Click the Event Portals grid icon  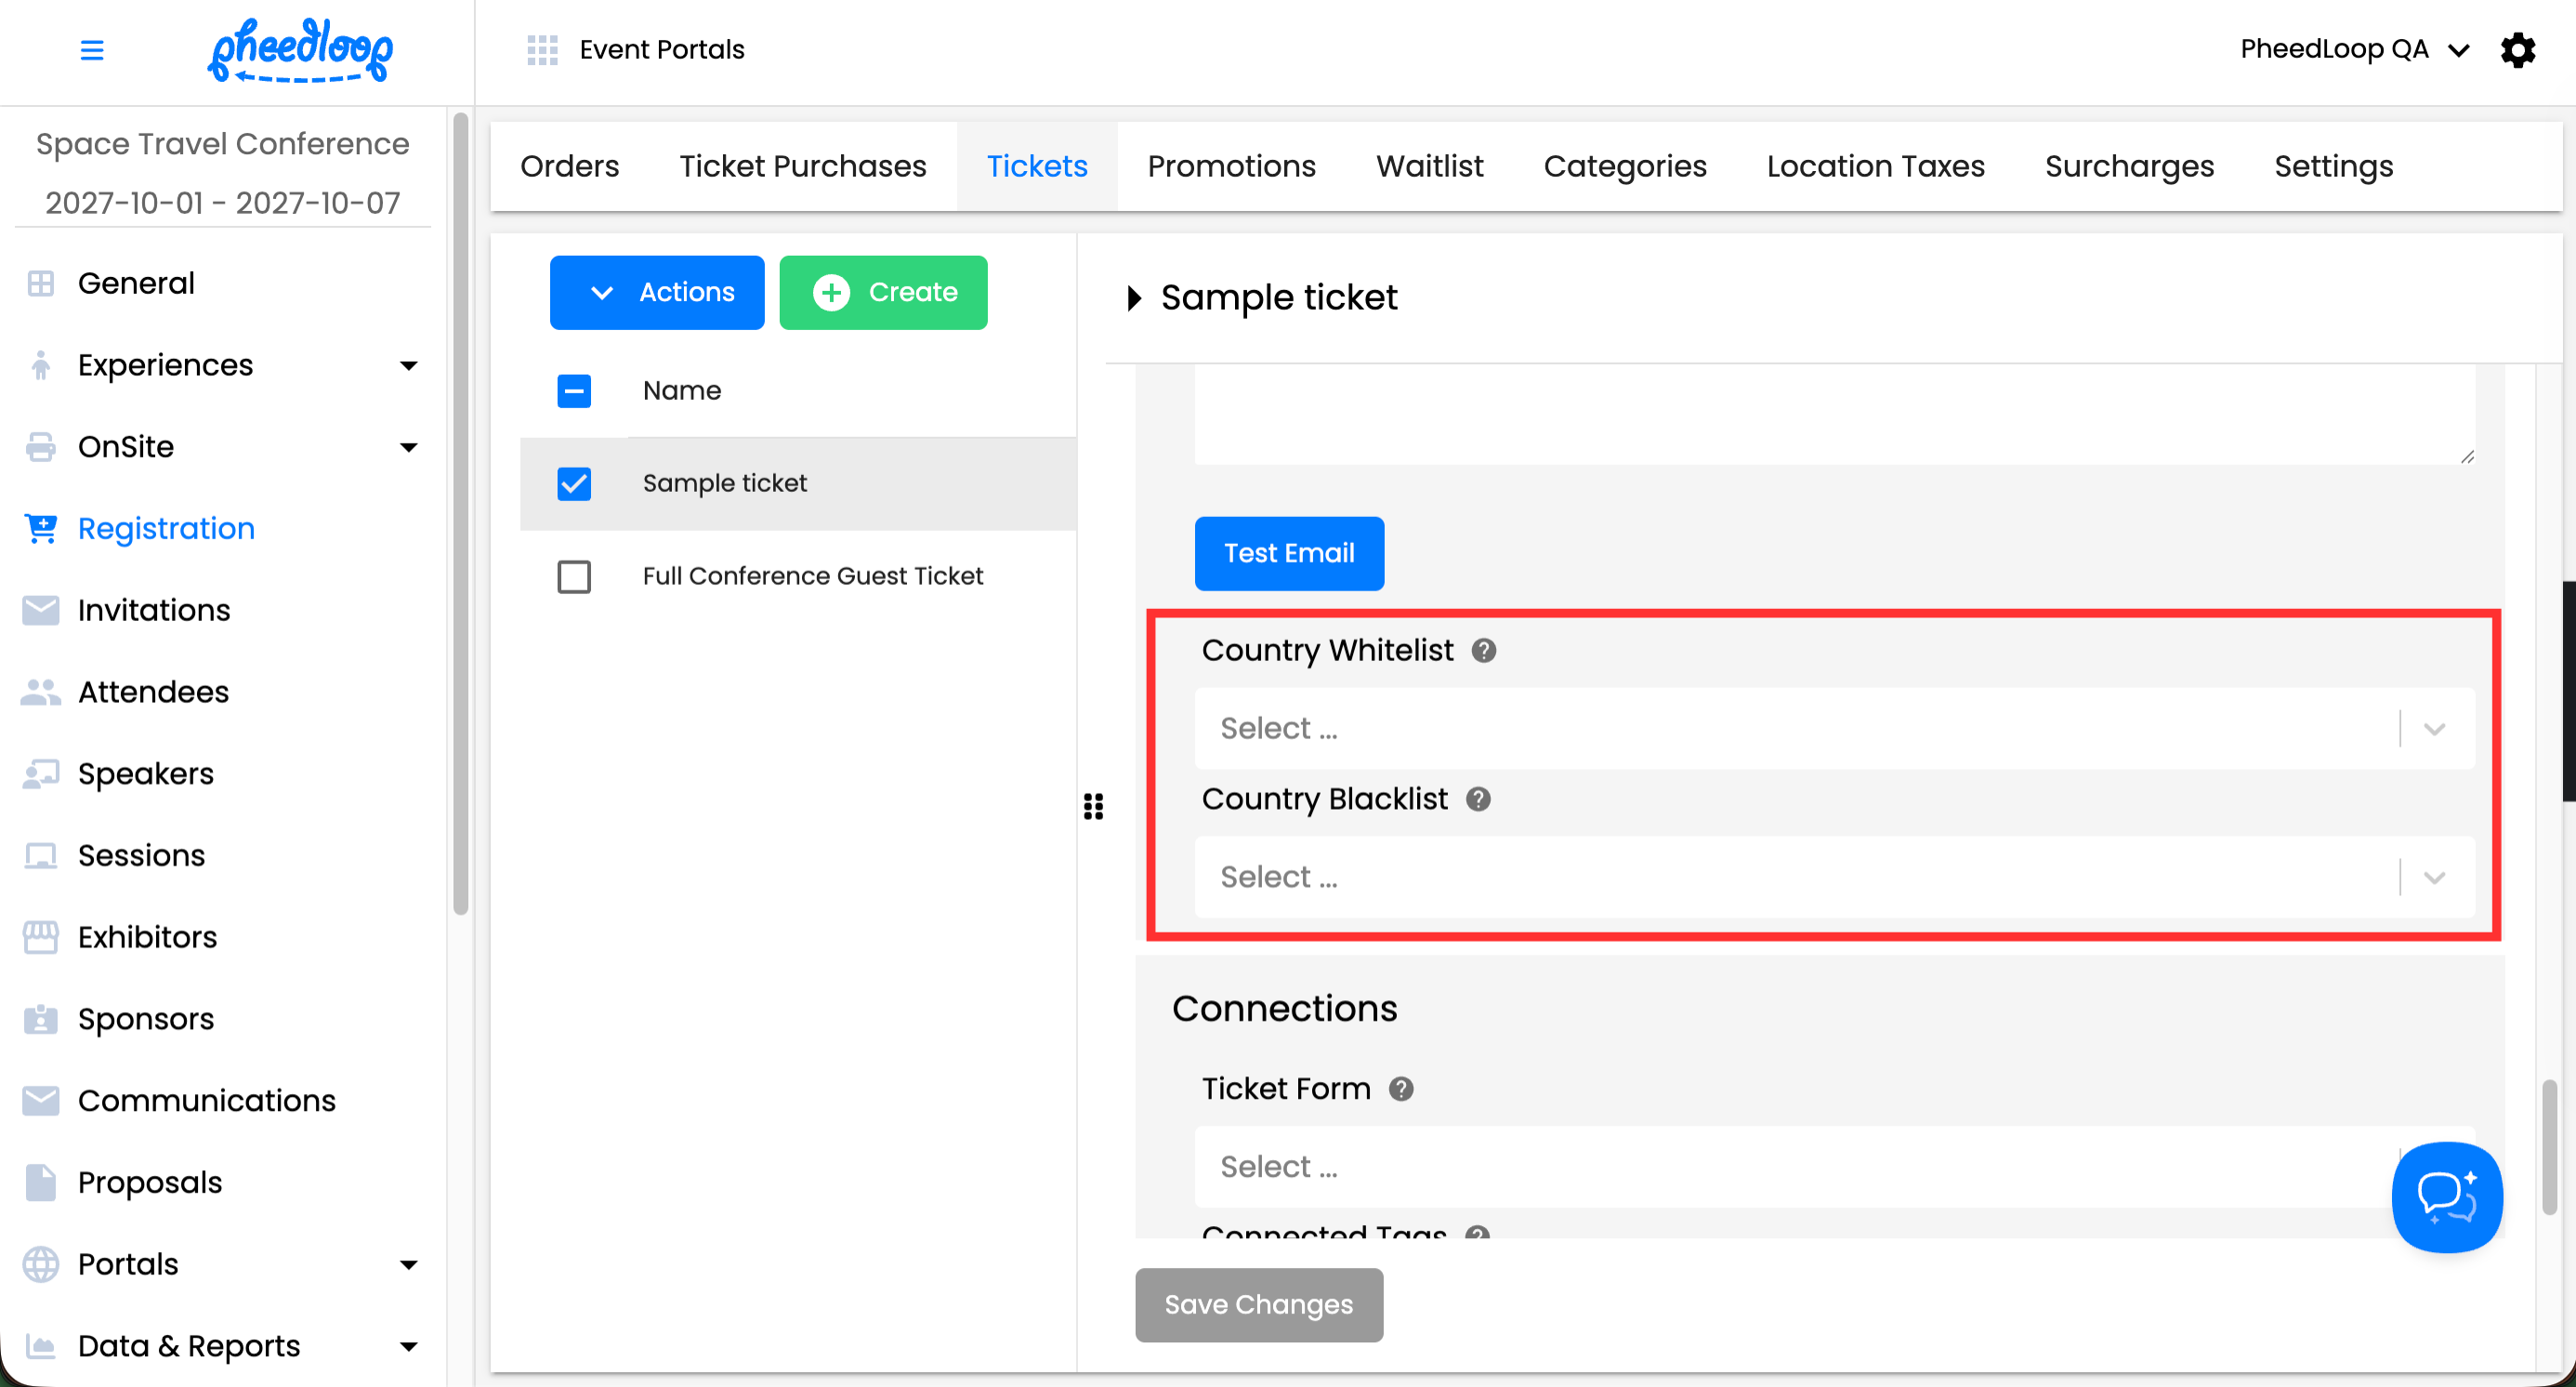542,49
